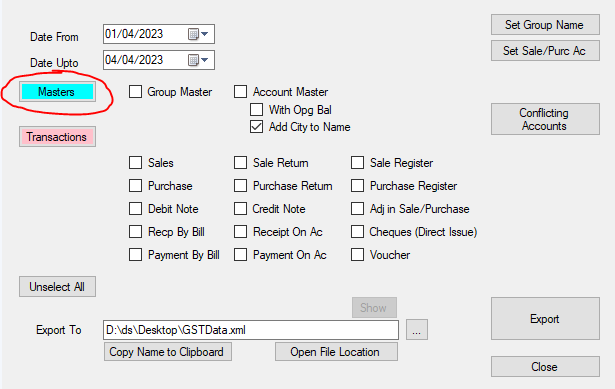This screenshot has width=615, height=389.
Task: Tick the With Opg Bal checkbox
Action: tap(257, 109)
